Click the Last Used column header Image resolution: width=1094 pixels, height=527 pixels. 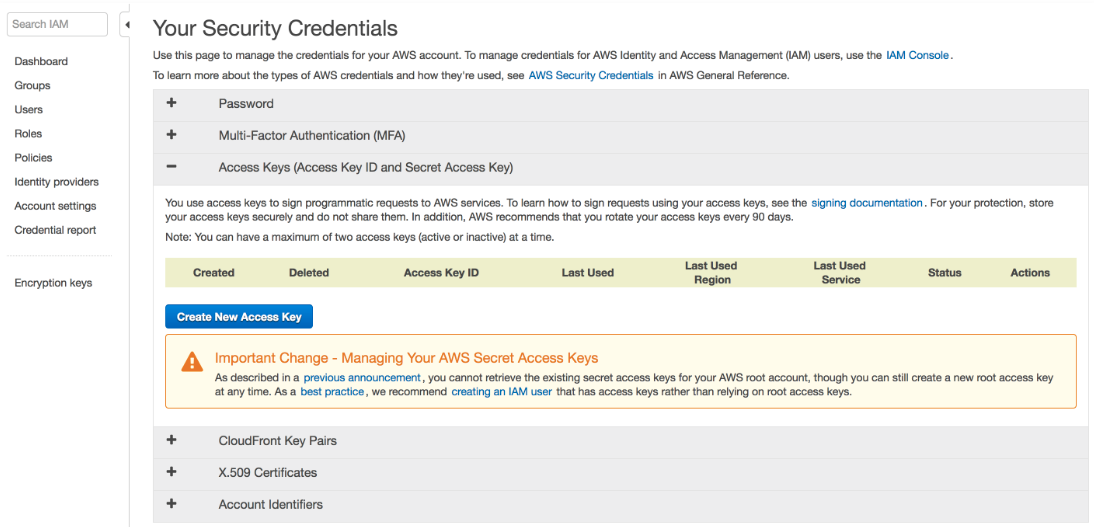point(587,273)
